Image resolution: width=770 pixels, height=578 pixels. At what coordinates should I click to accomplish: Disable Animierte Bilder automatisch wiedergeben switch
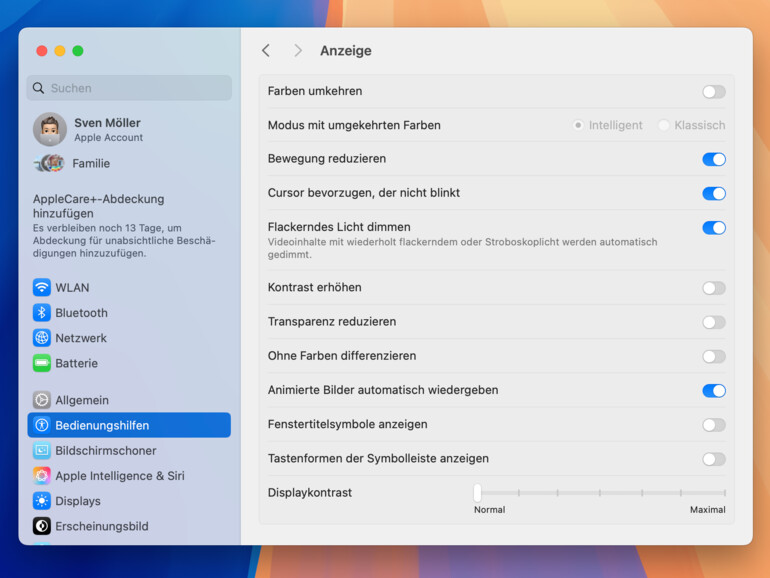[714, 391]
